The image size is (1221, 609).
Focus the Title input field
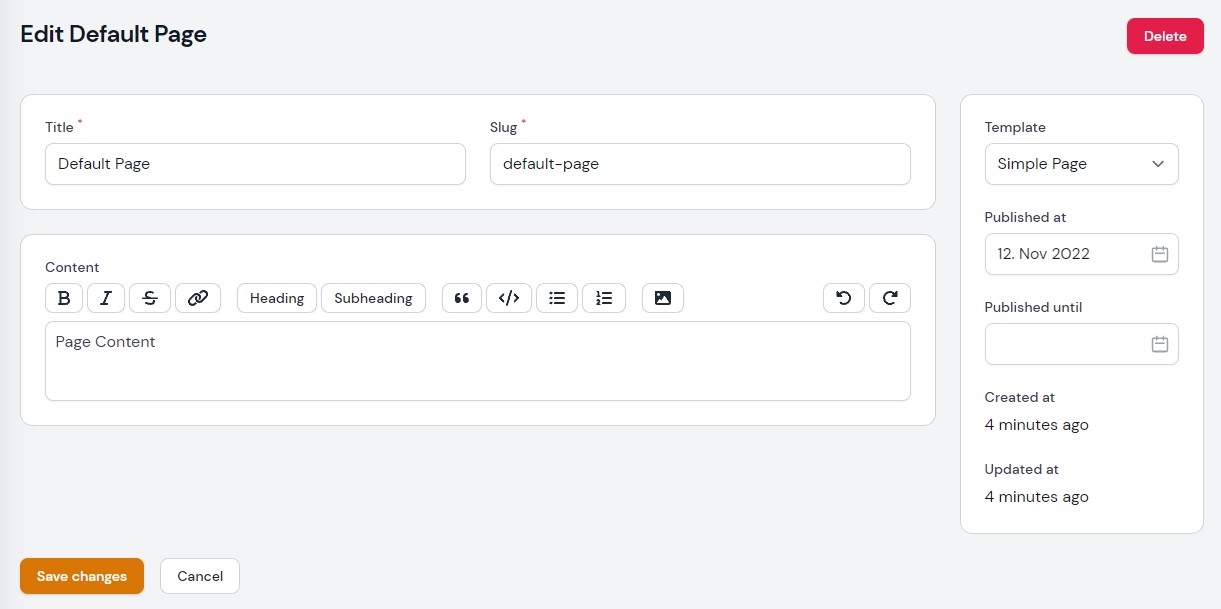point(255,164)
